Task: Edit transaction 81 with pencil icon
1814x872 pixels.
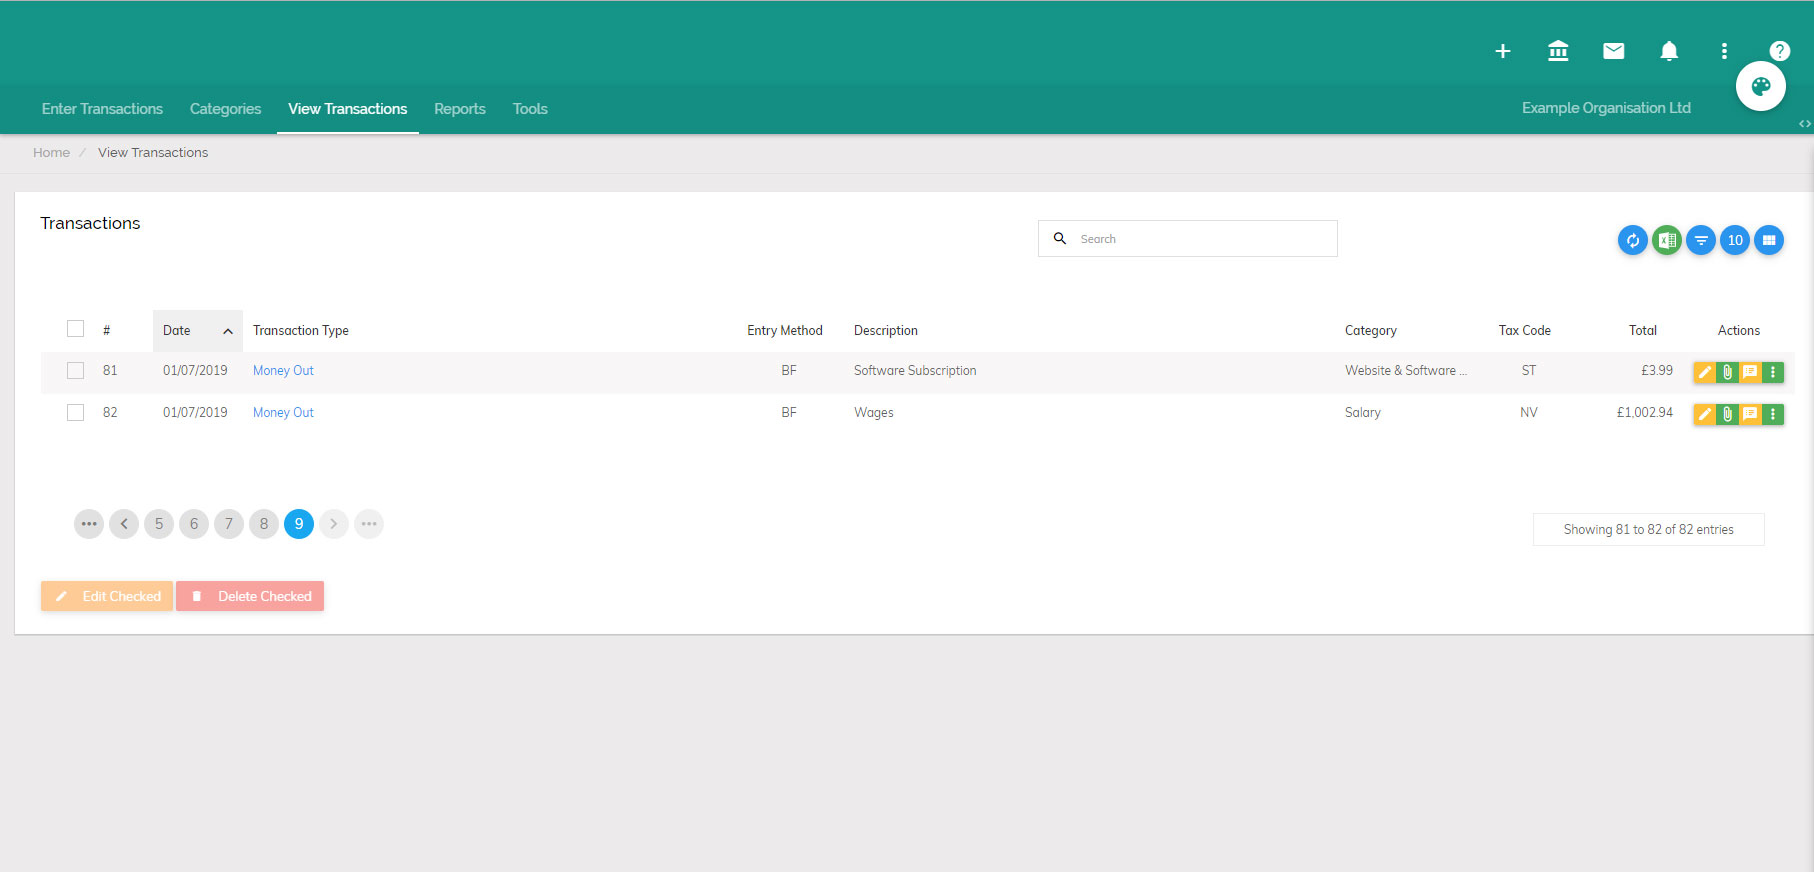Action: click(x=1705, y=372)
